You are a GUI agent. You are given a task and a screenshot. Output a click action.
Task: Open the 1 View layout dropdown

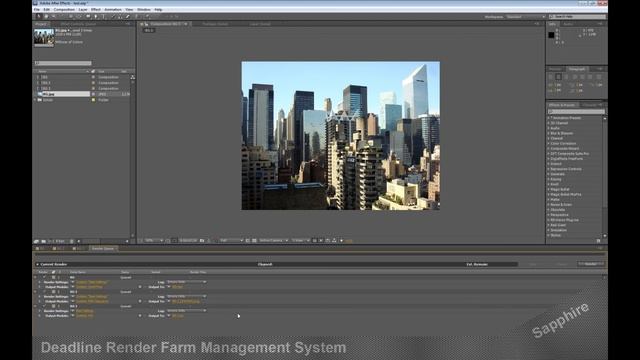300,241
